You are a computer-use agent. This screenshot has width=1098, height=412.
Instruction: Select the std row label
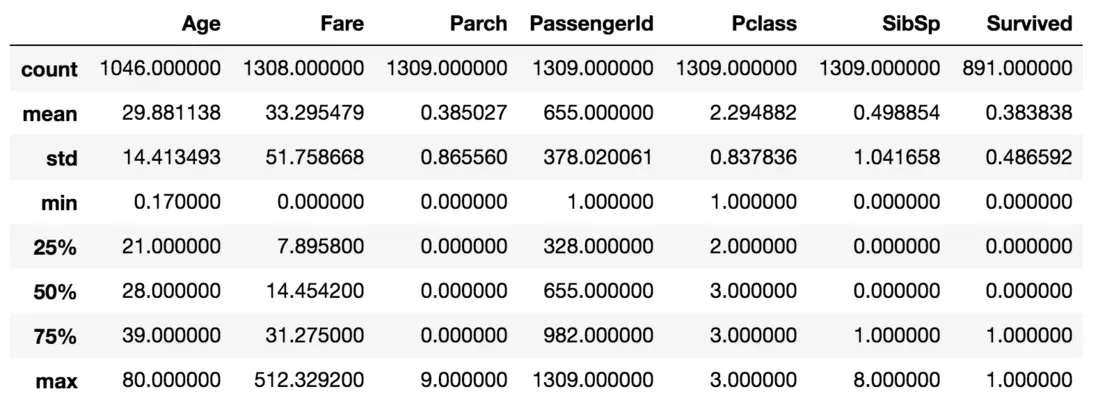pos(63,158)
